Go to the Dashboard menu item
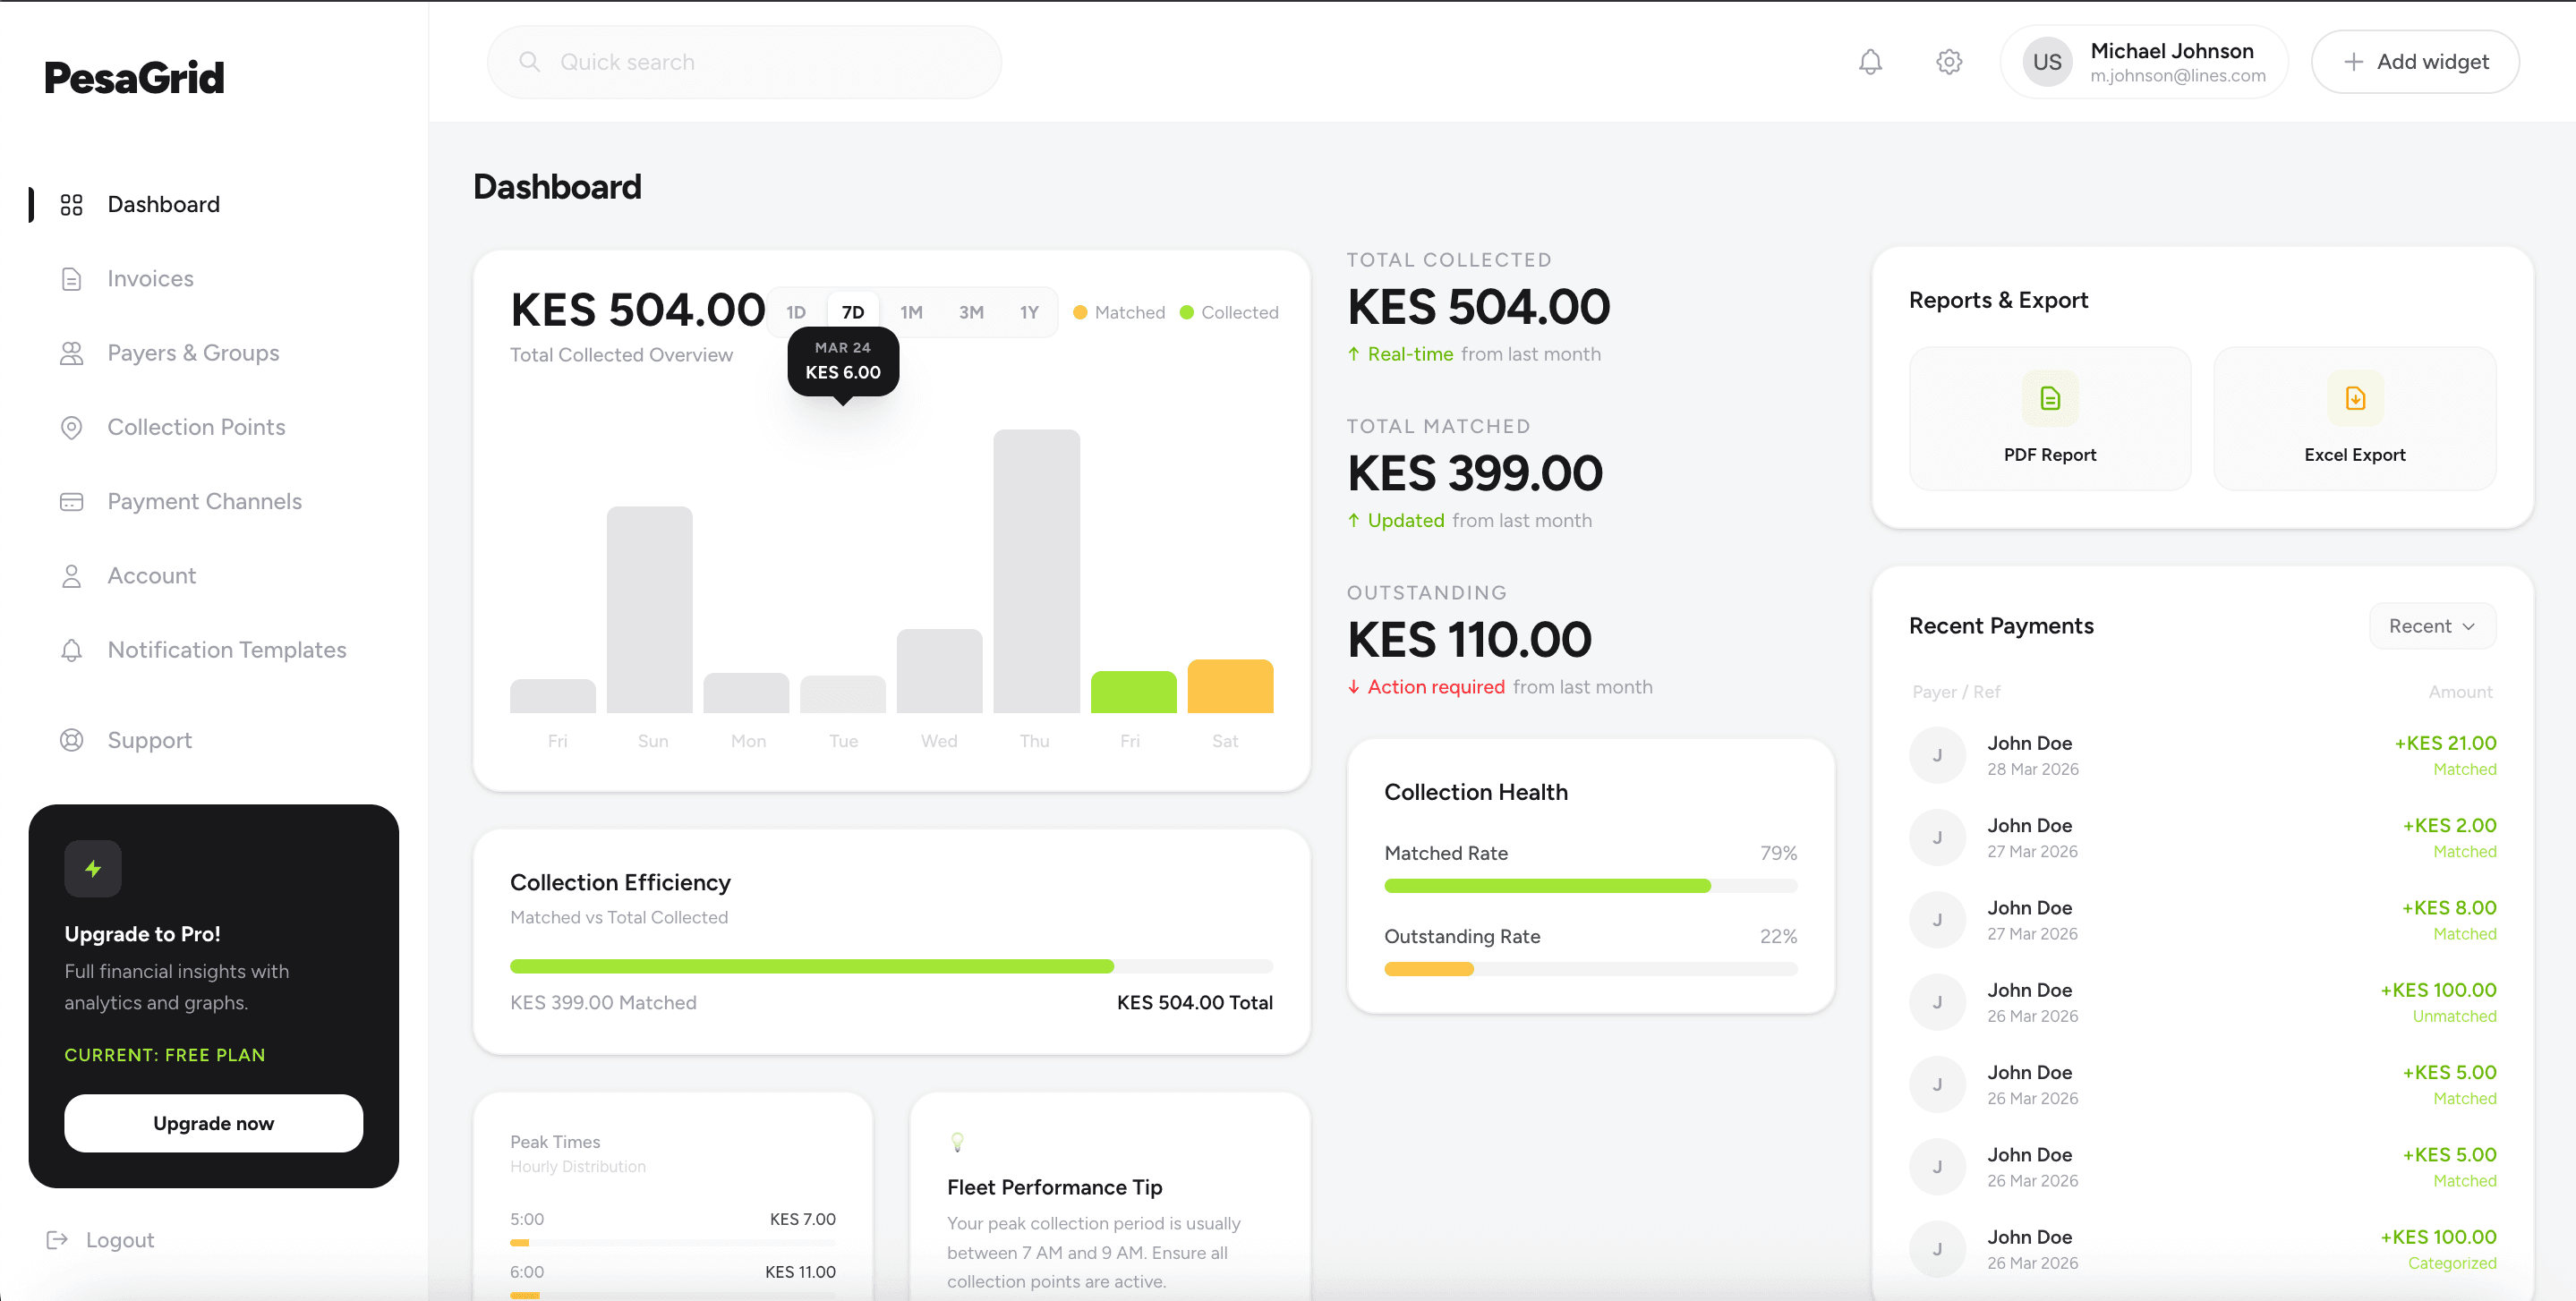This screenshot has width=2576, height=1301. (163, 204)
